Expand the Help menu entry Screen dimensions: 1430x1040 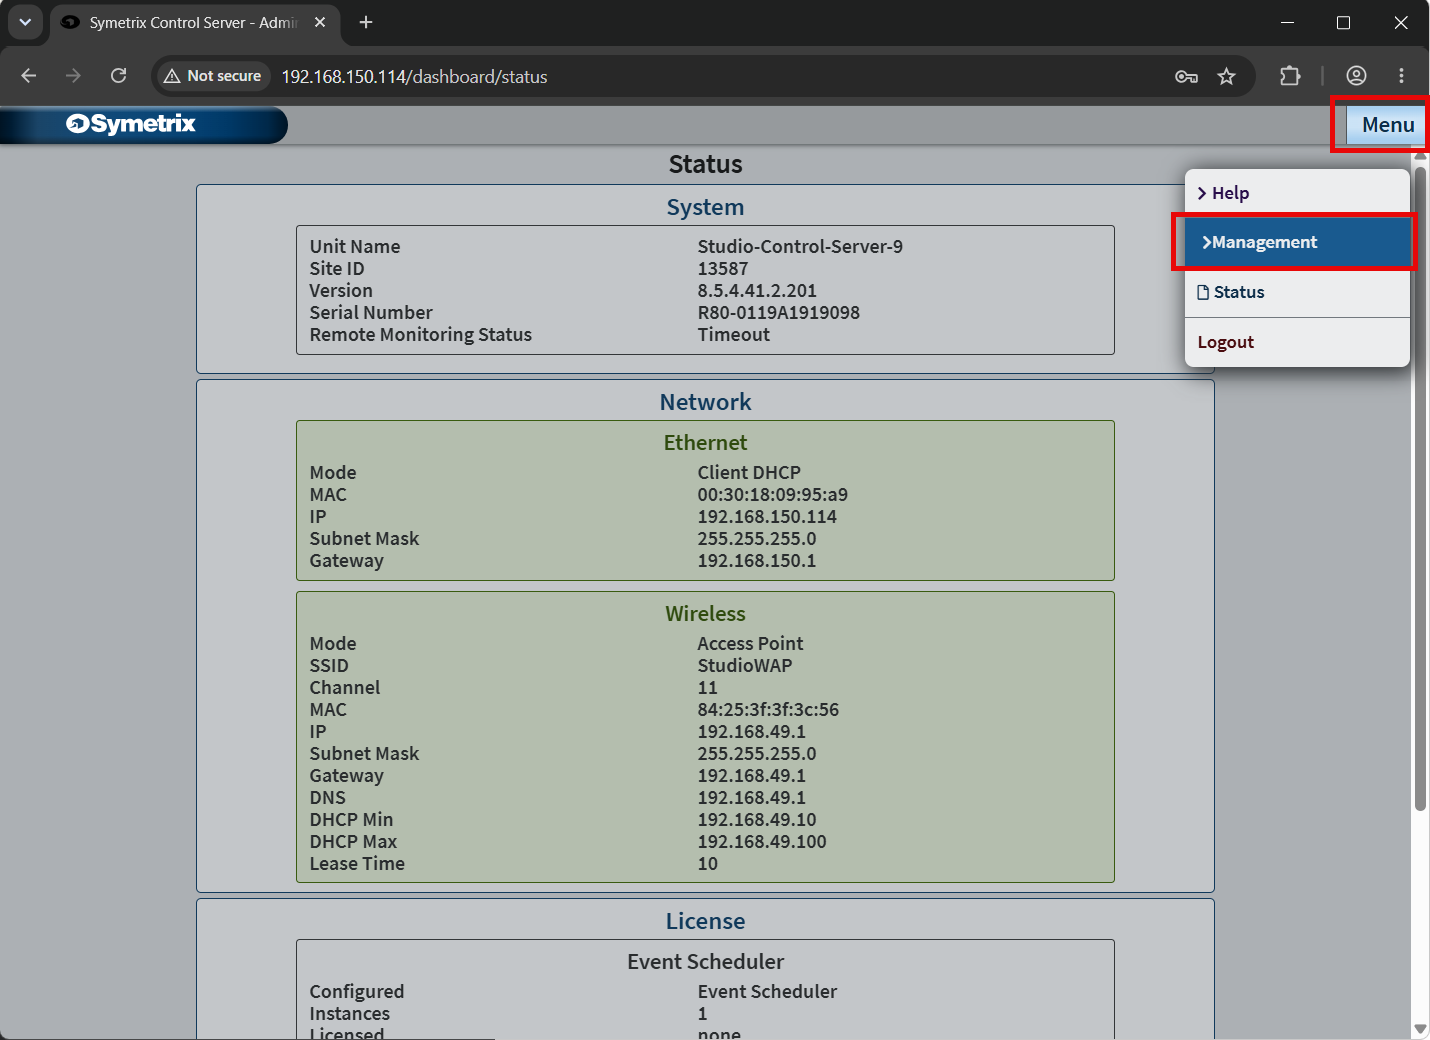[1297, 193]
